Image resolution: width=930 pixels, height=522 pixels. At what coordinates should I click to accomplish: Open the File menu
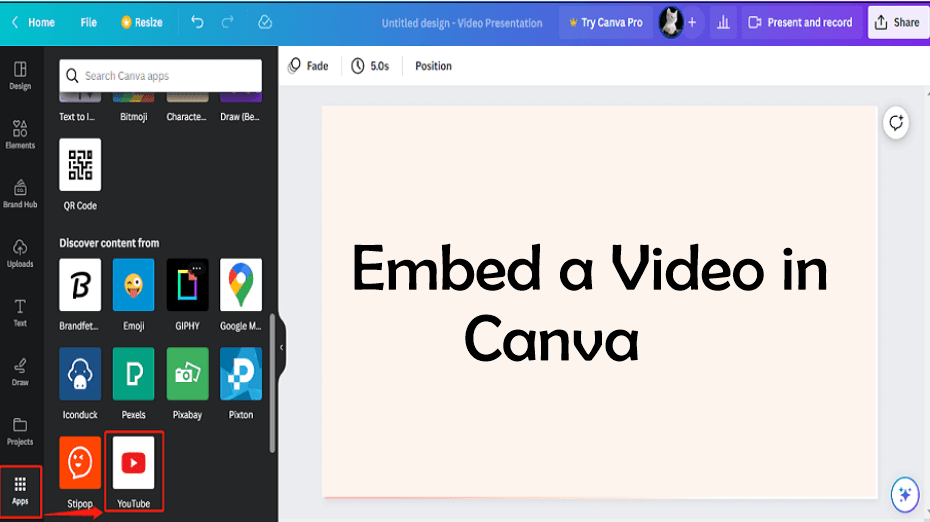click(x=89, y=22)
